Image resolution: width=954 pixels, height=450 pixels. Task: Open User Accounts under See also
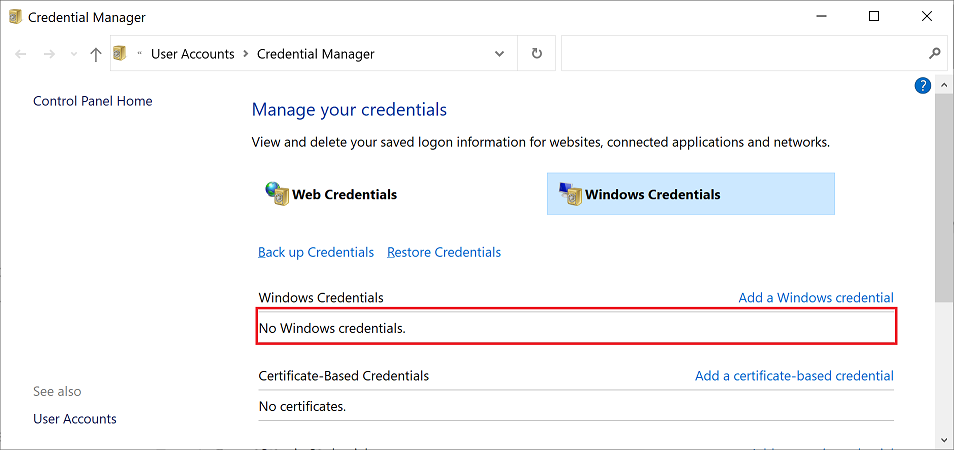click(x=75, y=419)
